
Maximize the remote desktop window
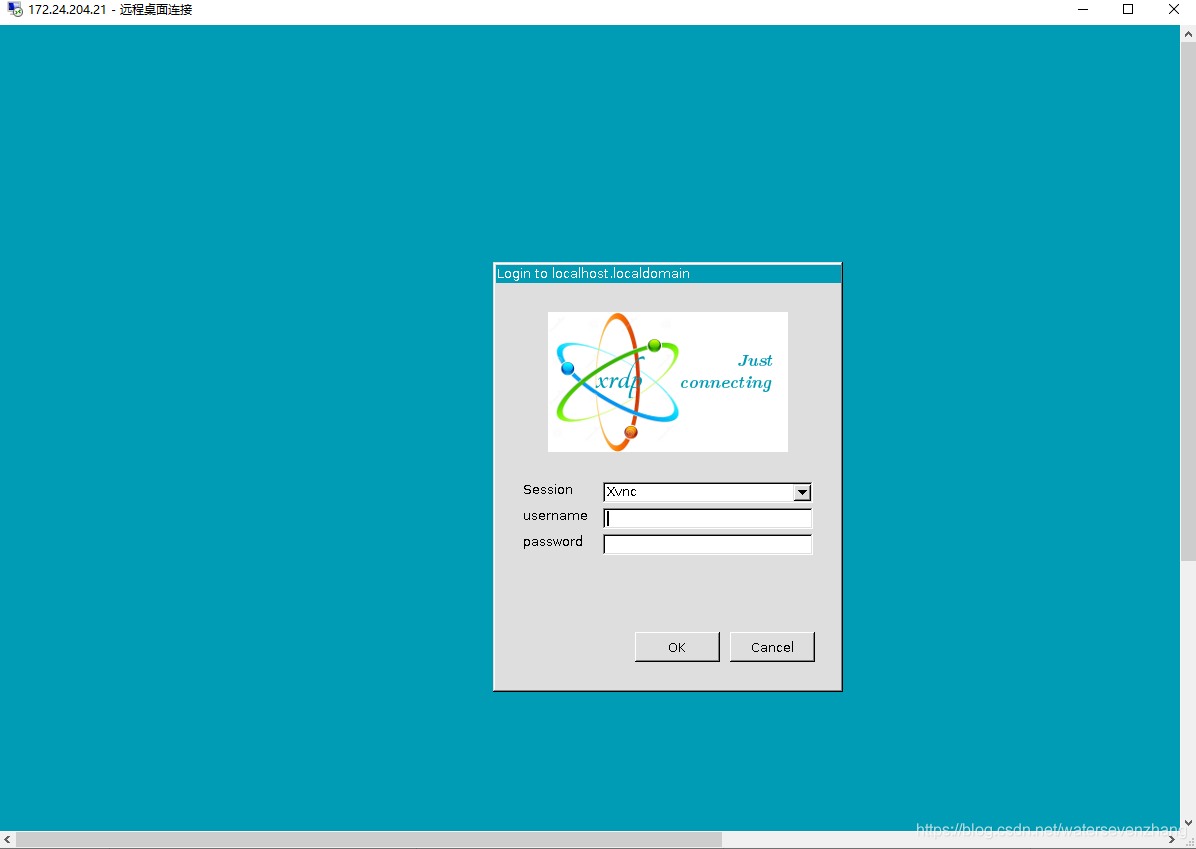(1128, 10)
